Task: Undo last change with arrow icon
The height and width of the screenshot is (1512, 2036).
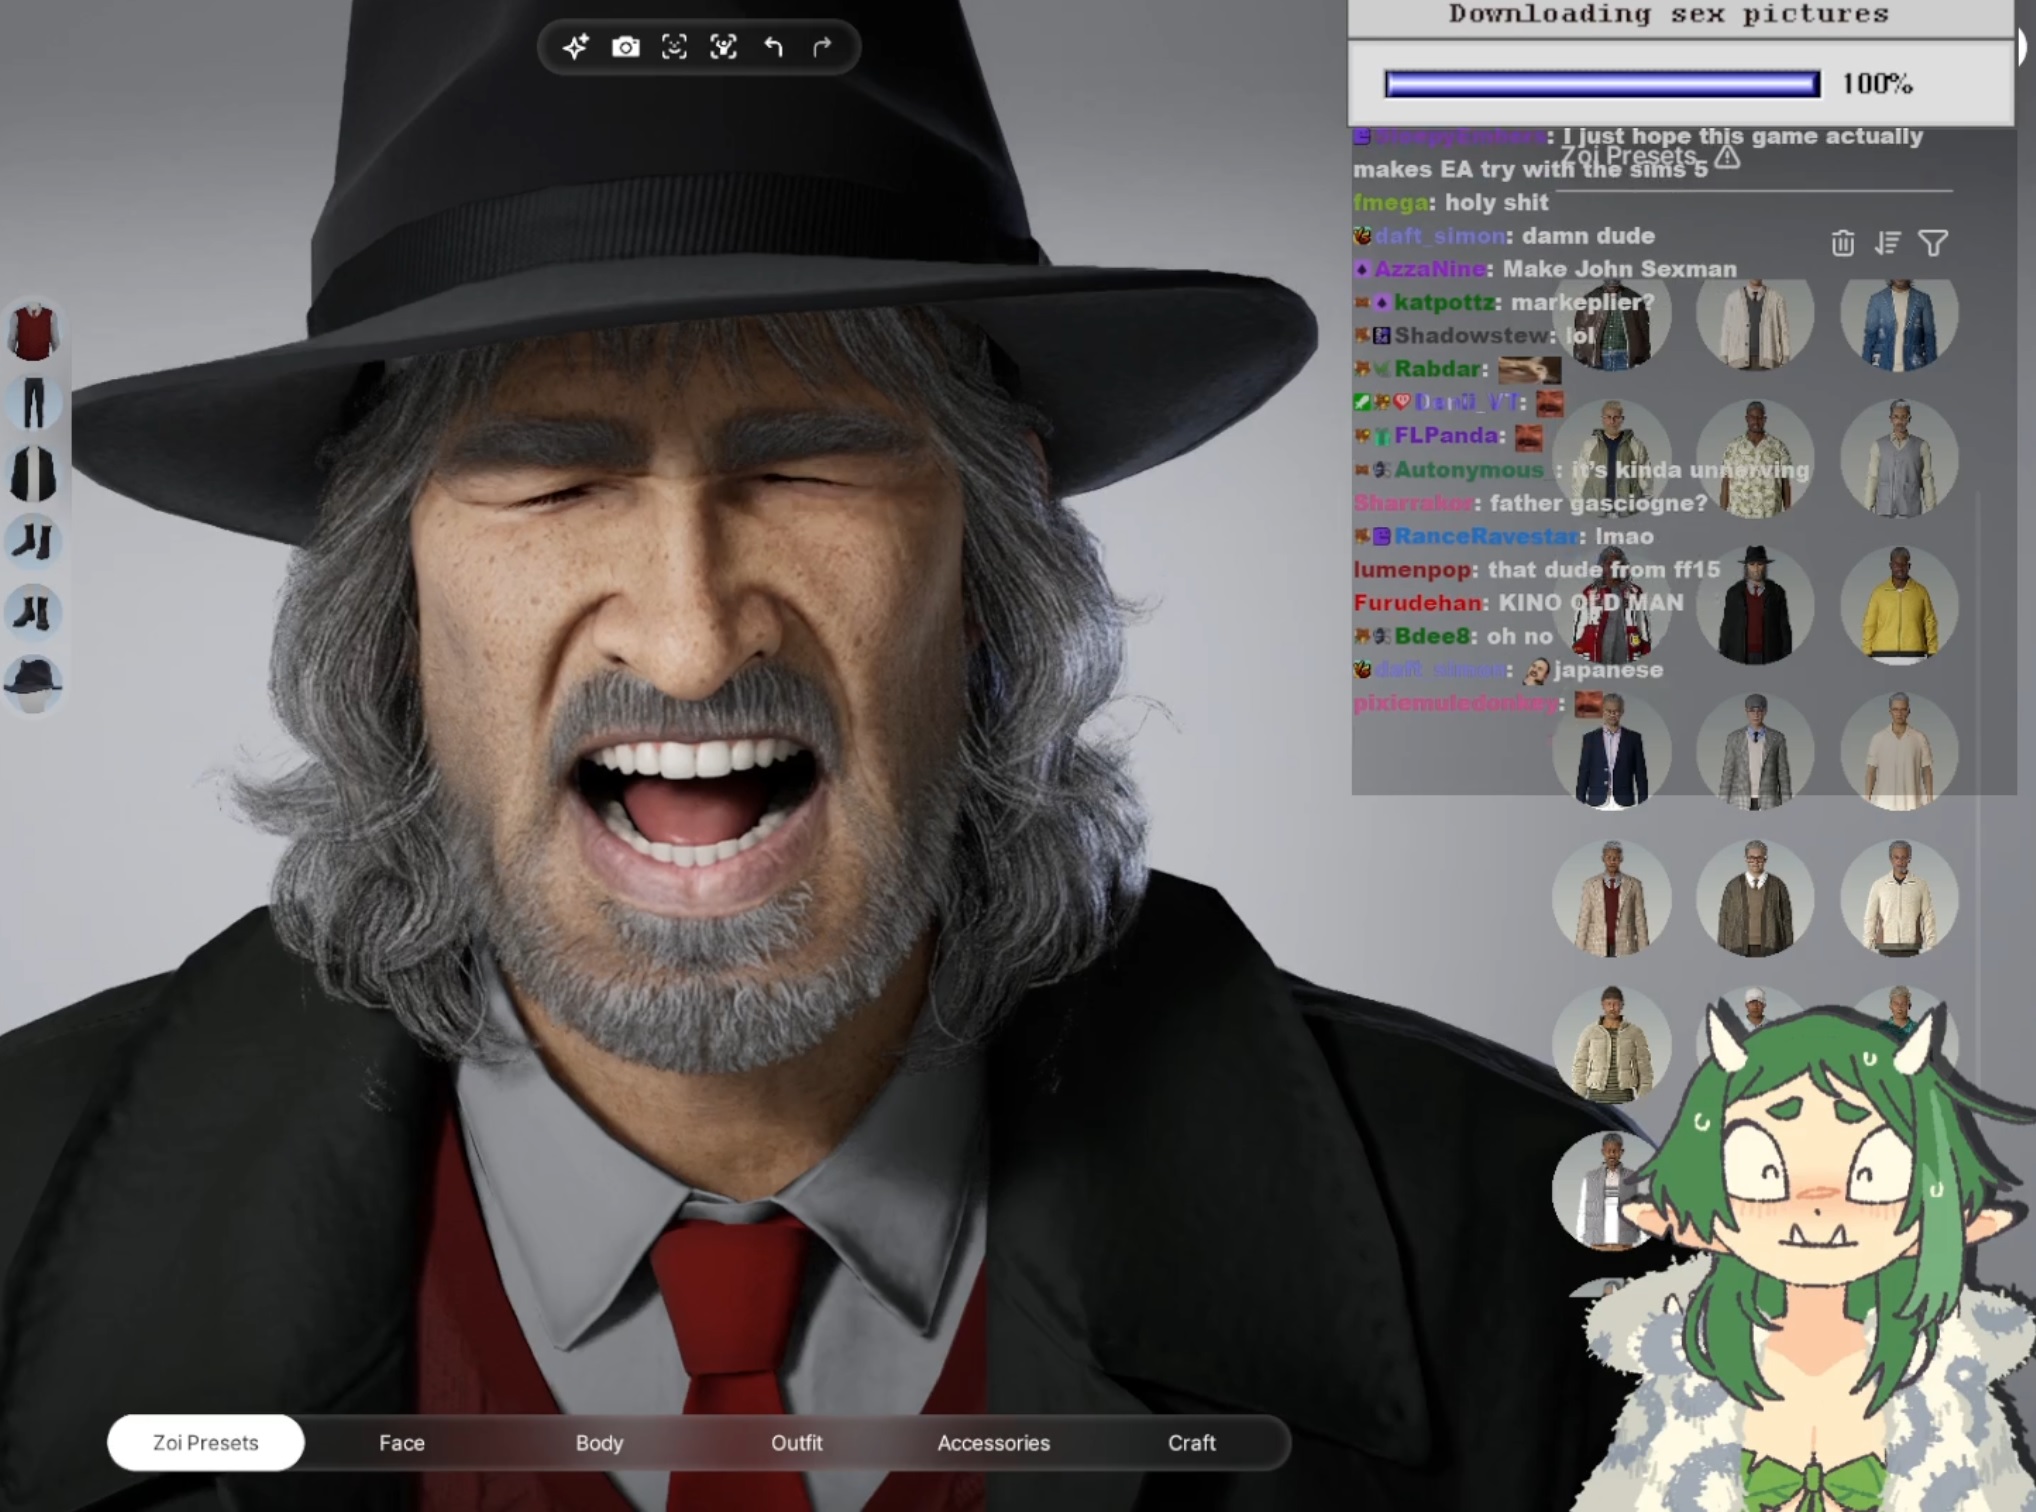Action: [x=773, y=47]
